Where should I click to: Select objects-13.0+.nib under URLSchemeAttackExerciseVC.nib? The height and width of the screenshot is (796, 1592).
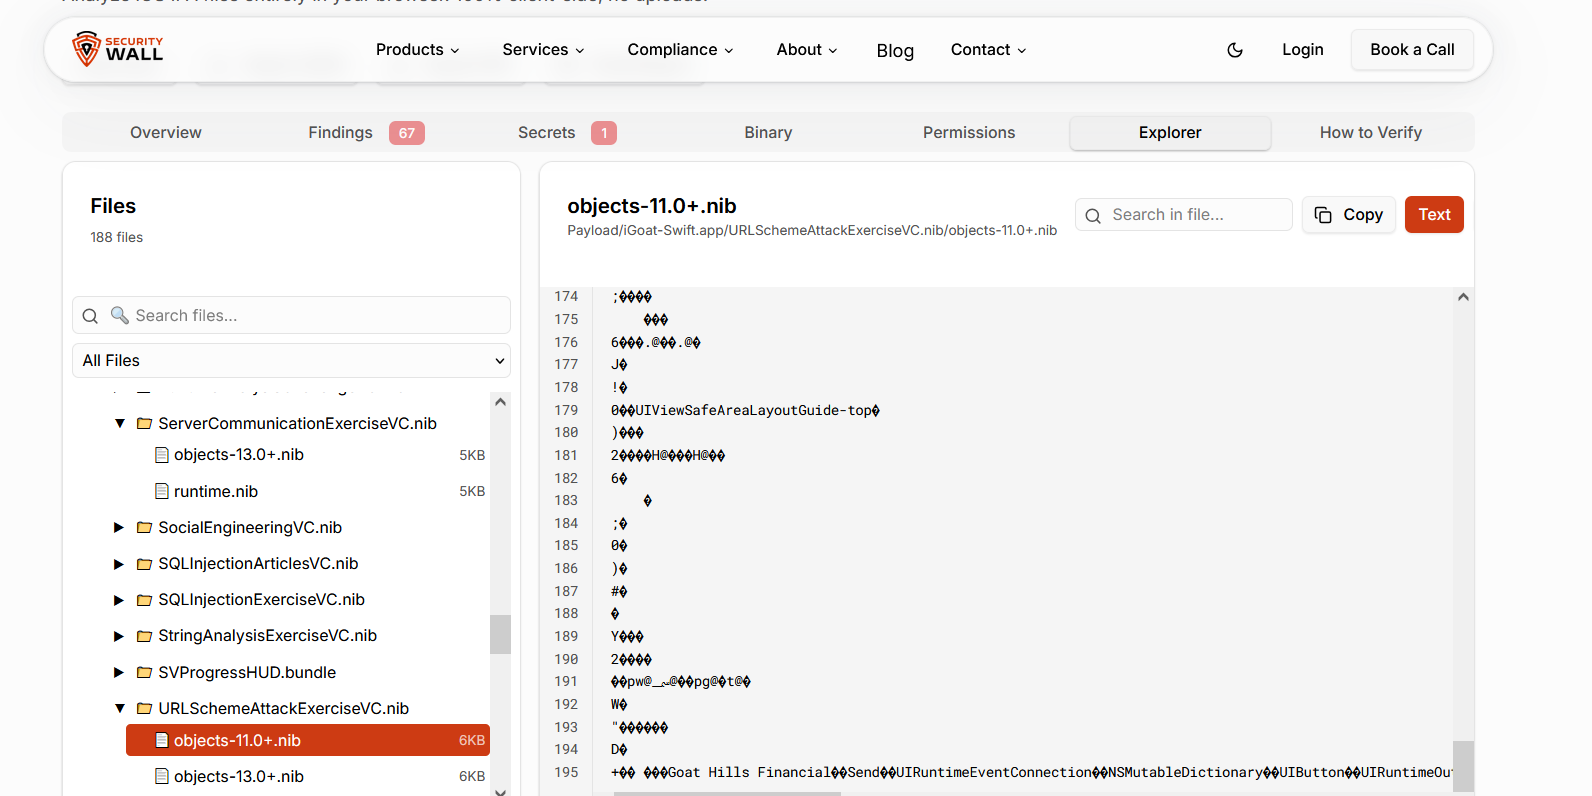(238, 777)
